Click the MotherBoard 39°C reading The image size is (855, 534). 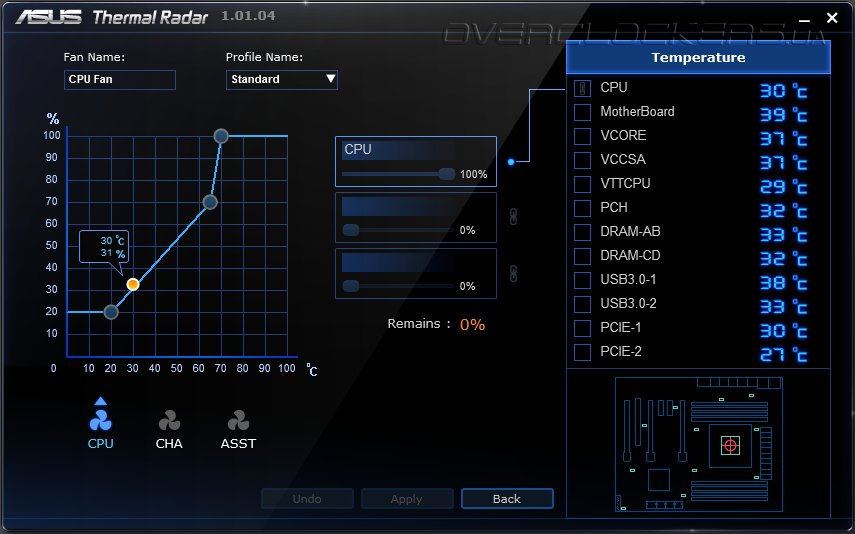click(784, 115)
